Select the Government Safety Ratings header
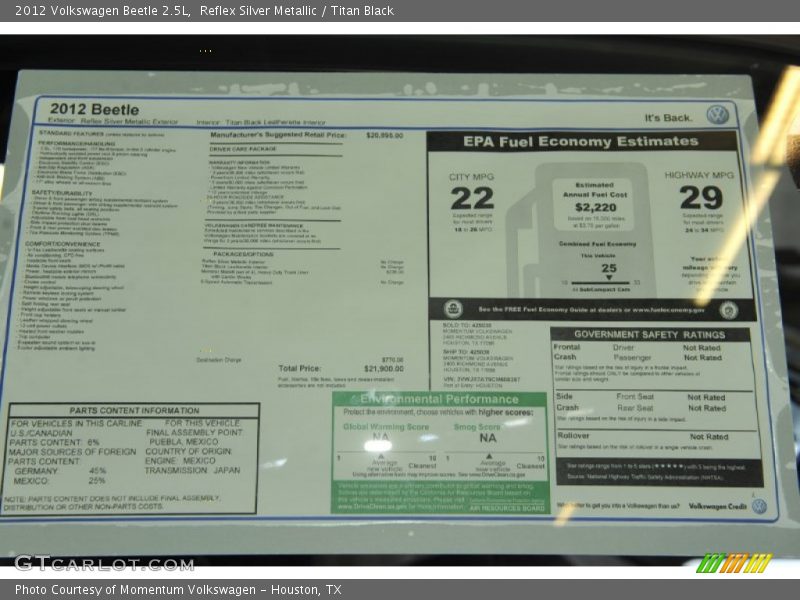This screenshot has width=800, height=600. click(x=649, y=335)
